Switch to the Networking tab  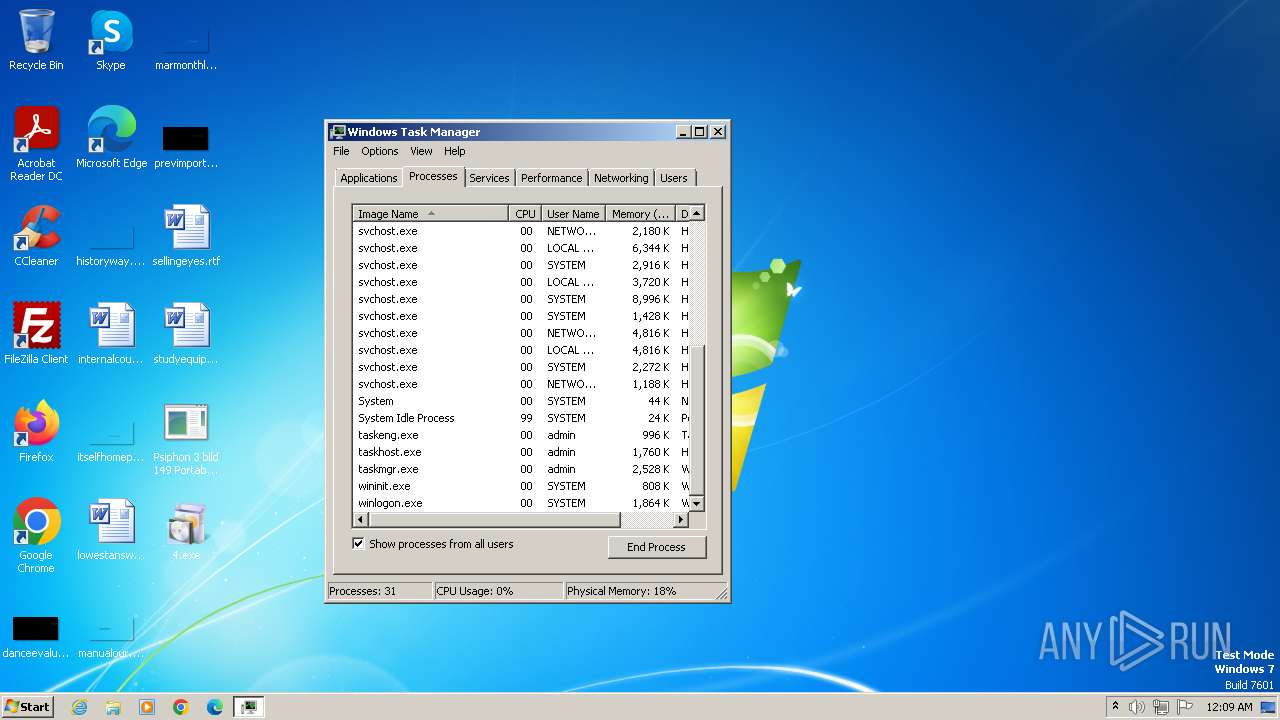(621, 178)
